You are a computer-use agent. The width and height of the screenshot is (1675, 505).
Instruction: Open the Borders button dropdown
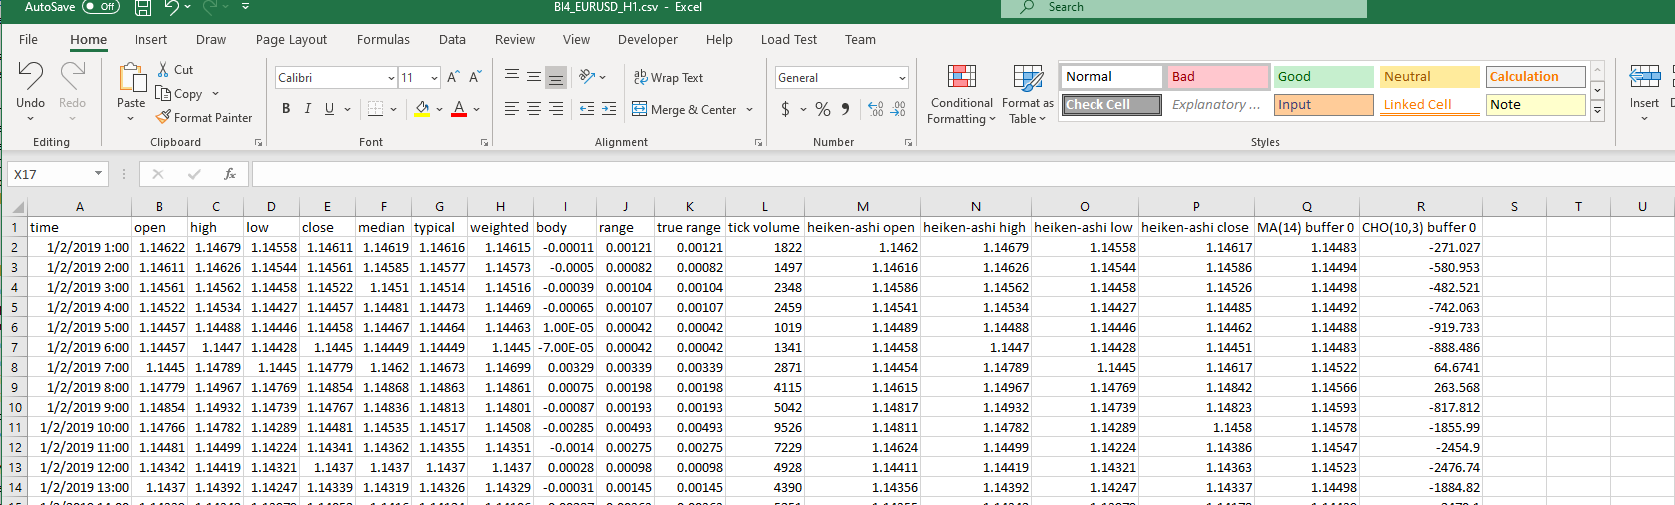pyautogui.click(x=393, y=109)
